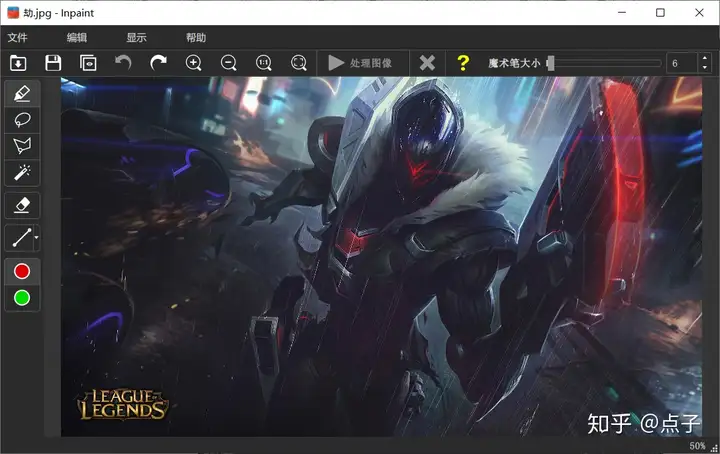This screenshot has height=454, width=720.
Task: Increase the magic pen size stepper
Action: (705, 58)
